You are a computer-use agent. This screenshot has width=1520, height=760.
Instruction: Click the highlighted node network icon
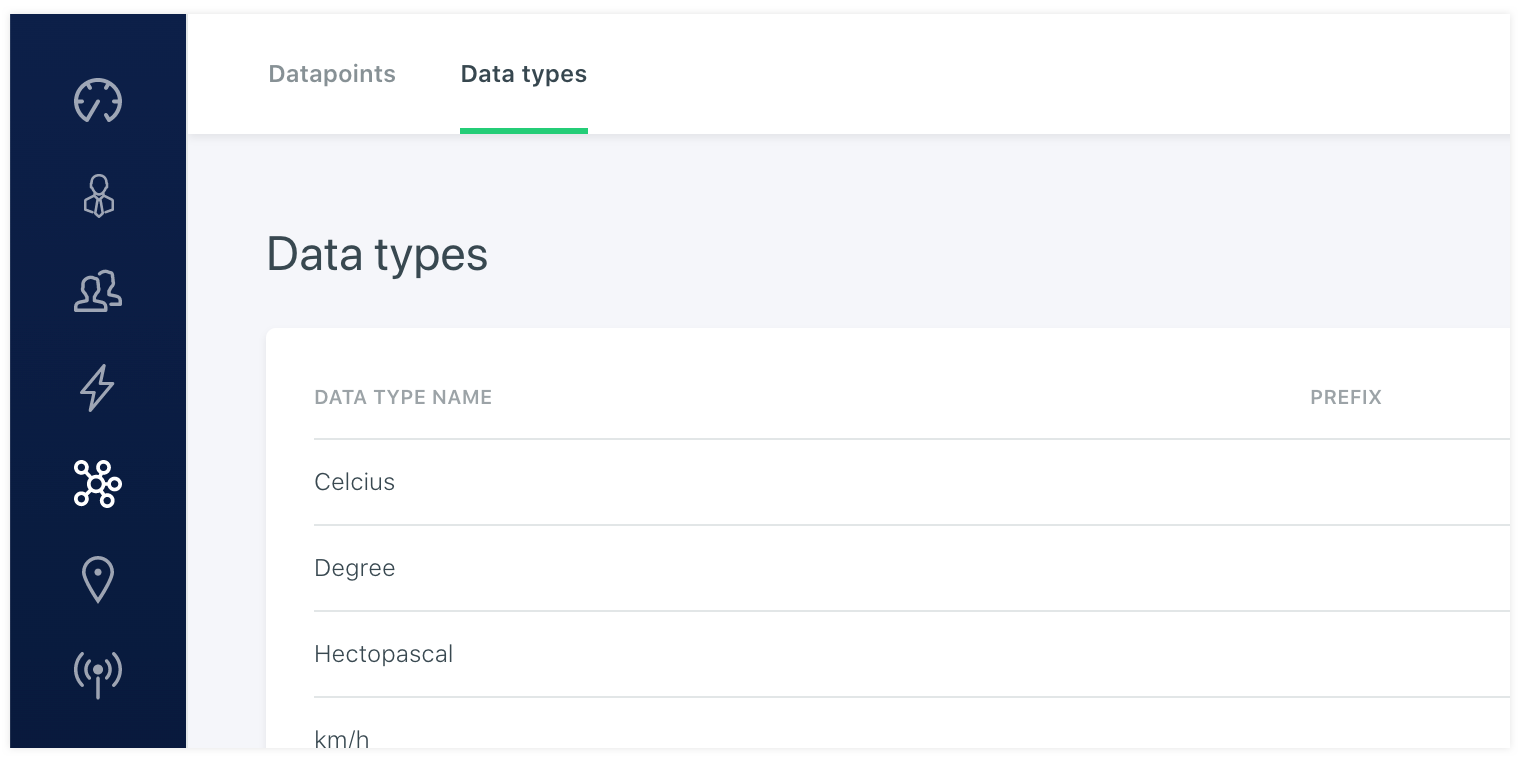coord(98,484)
